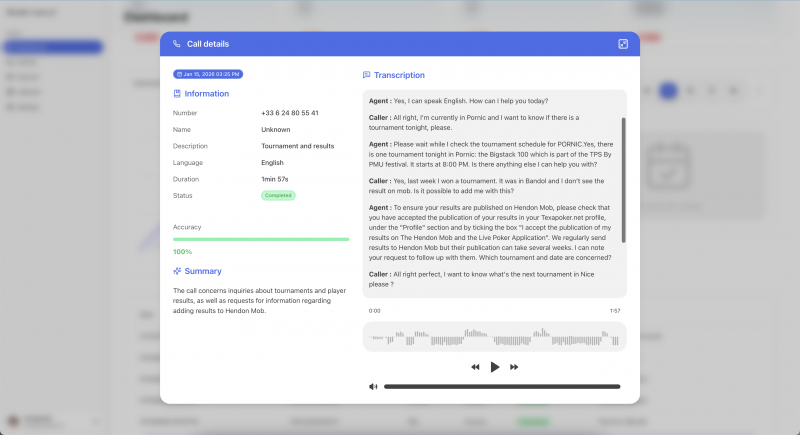Click the Name value Unknown
Screen dimensions: 800x435
[x=276, y=130]
